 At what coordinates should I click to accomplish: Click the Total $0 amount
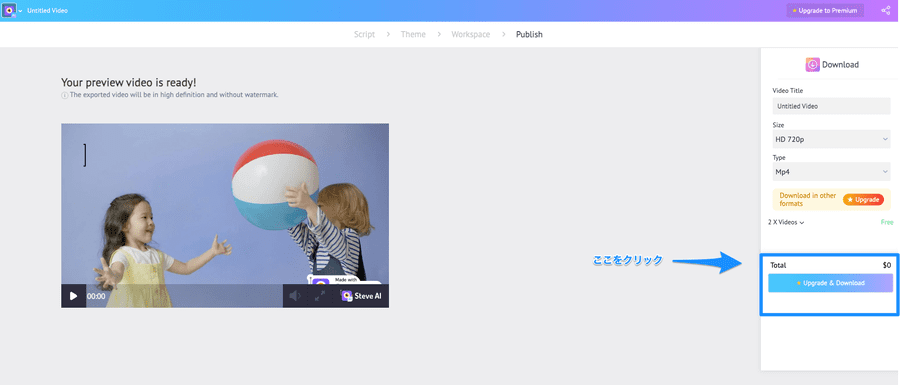[x=887, y=265]
